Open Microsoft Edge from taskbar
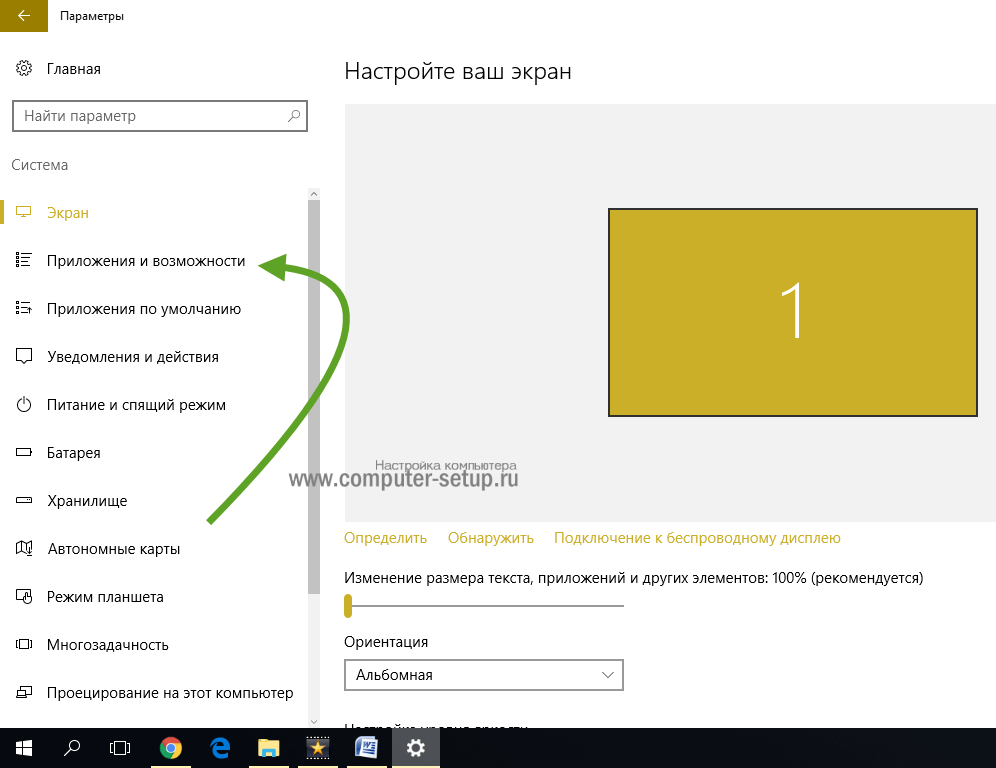Screen dimensions: 996x768 pyautogui.click(x=220, y=748)
